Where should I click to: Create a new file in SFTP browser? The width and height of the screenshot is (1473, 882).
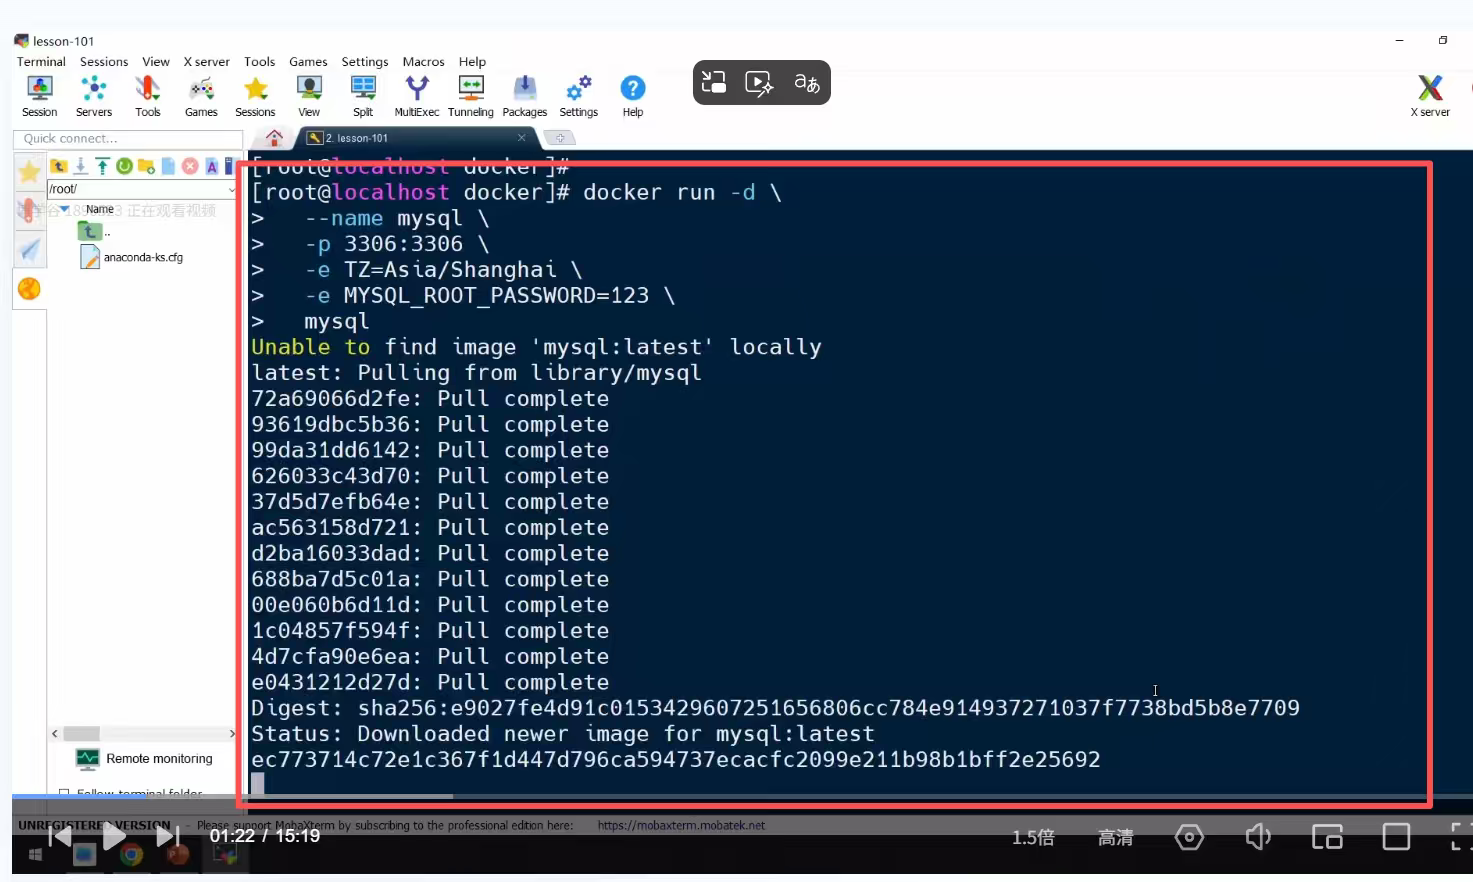click(168, 166)
